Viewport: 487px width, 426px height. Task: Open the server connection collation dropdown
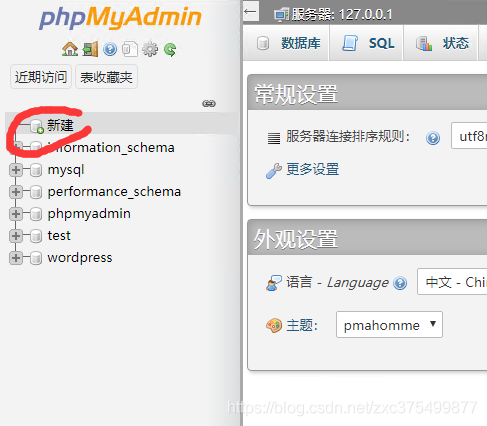tap(469, 136)
